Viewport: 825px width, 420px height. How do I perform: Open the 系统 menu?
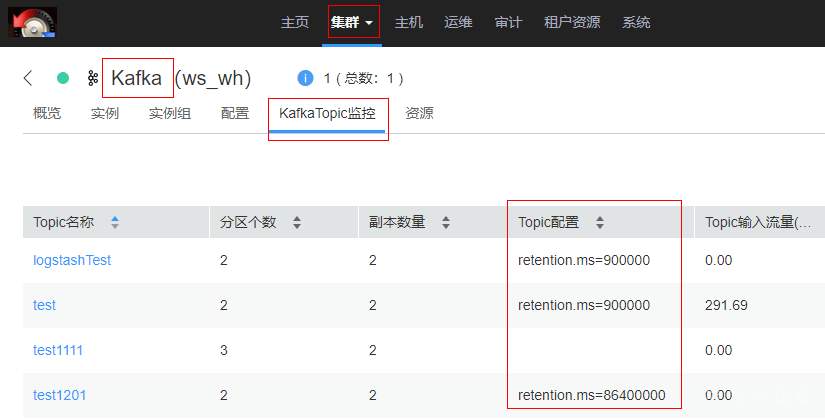(636, 23)
